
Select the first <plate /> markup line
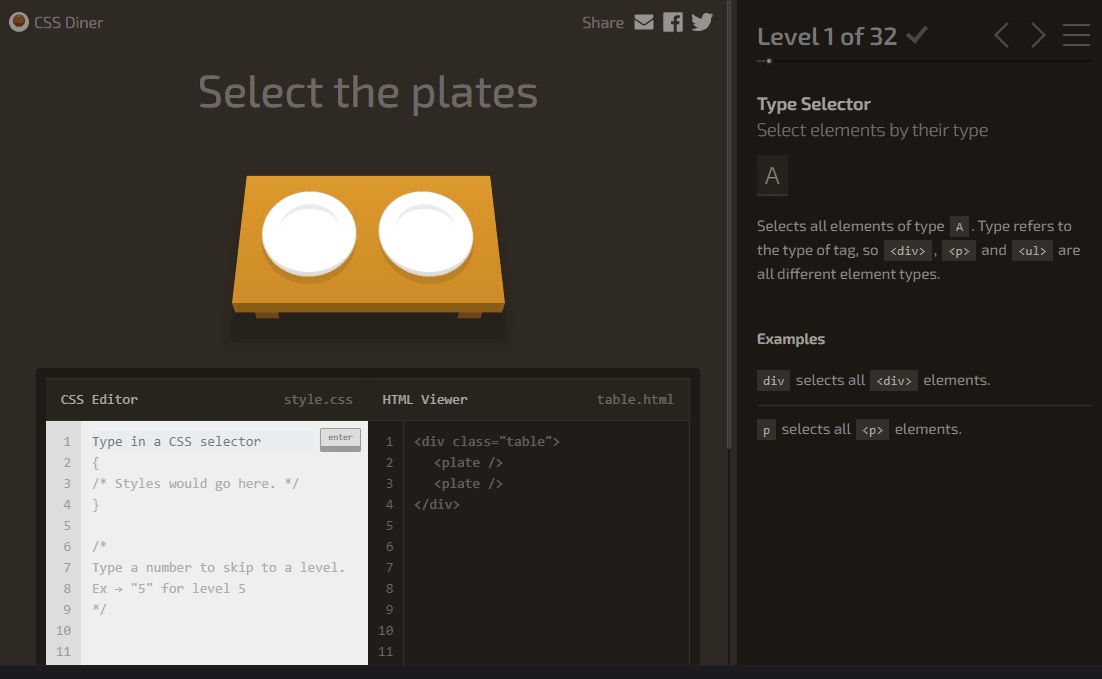[468, 462]
